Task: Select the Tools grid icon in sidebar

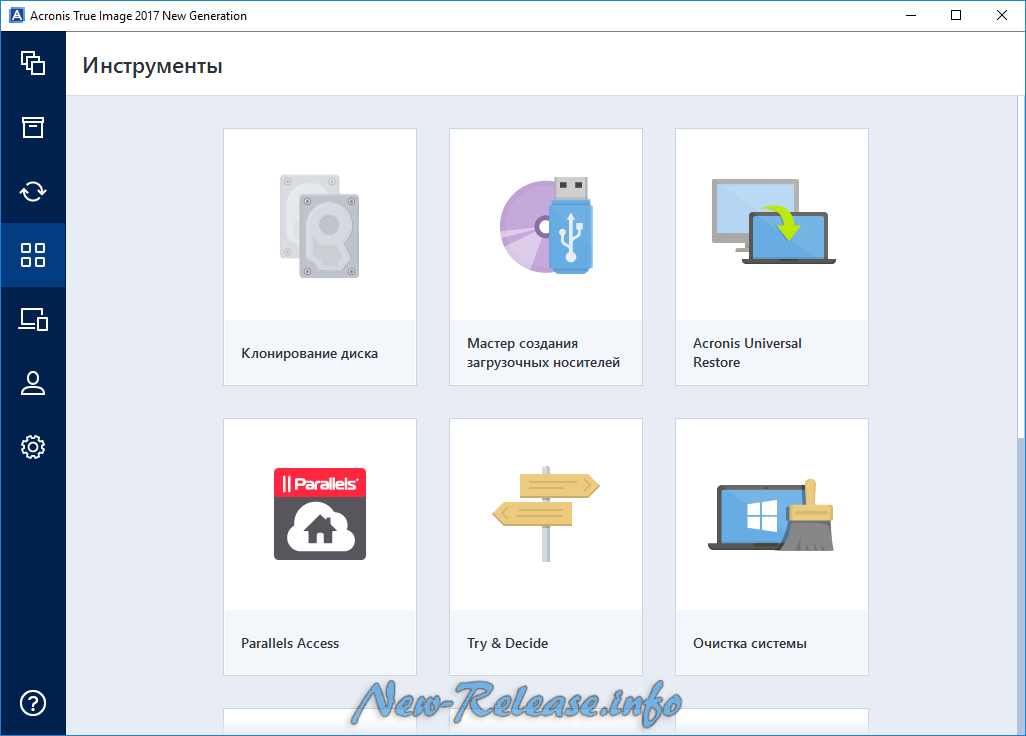Action: [x=33, y=255]
